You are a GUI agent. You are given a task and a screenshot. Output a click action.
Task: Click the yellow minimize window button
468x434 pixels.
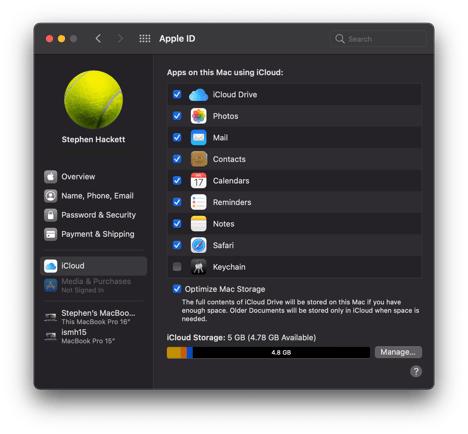[61, 39]
